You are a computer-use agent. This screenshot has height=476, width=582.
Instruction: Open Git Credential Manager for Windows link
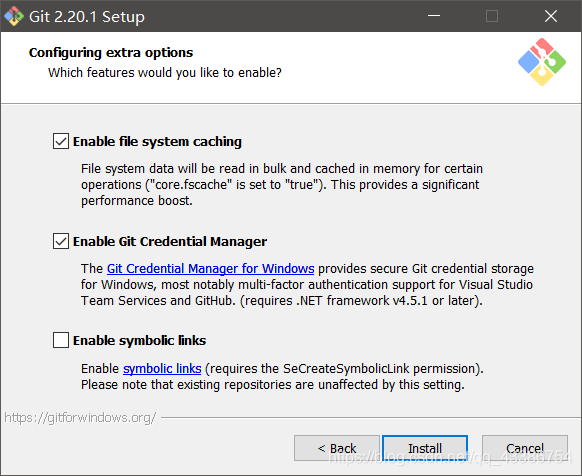(x=210, y=268)
